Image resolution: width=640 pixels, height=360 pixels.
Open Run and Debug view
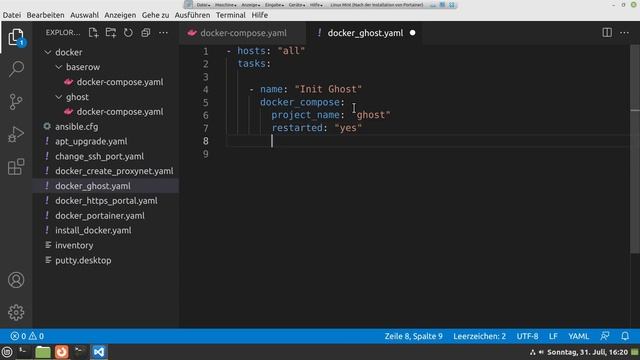16,134
